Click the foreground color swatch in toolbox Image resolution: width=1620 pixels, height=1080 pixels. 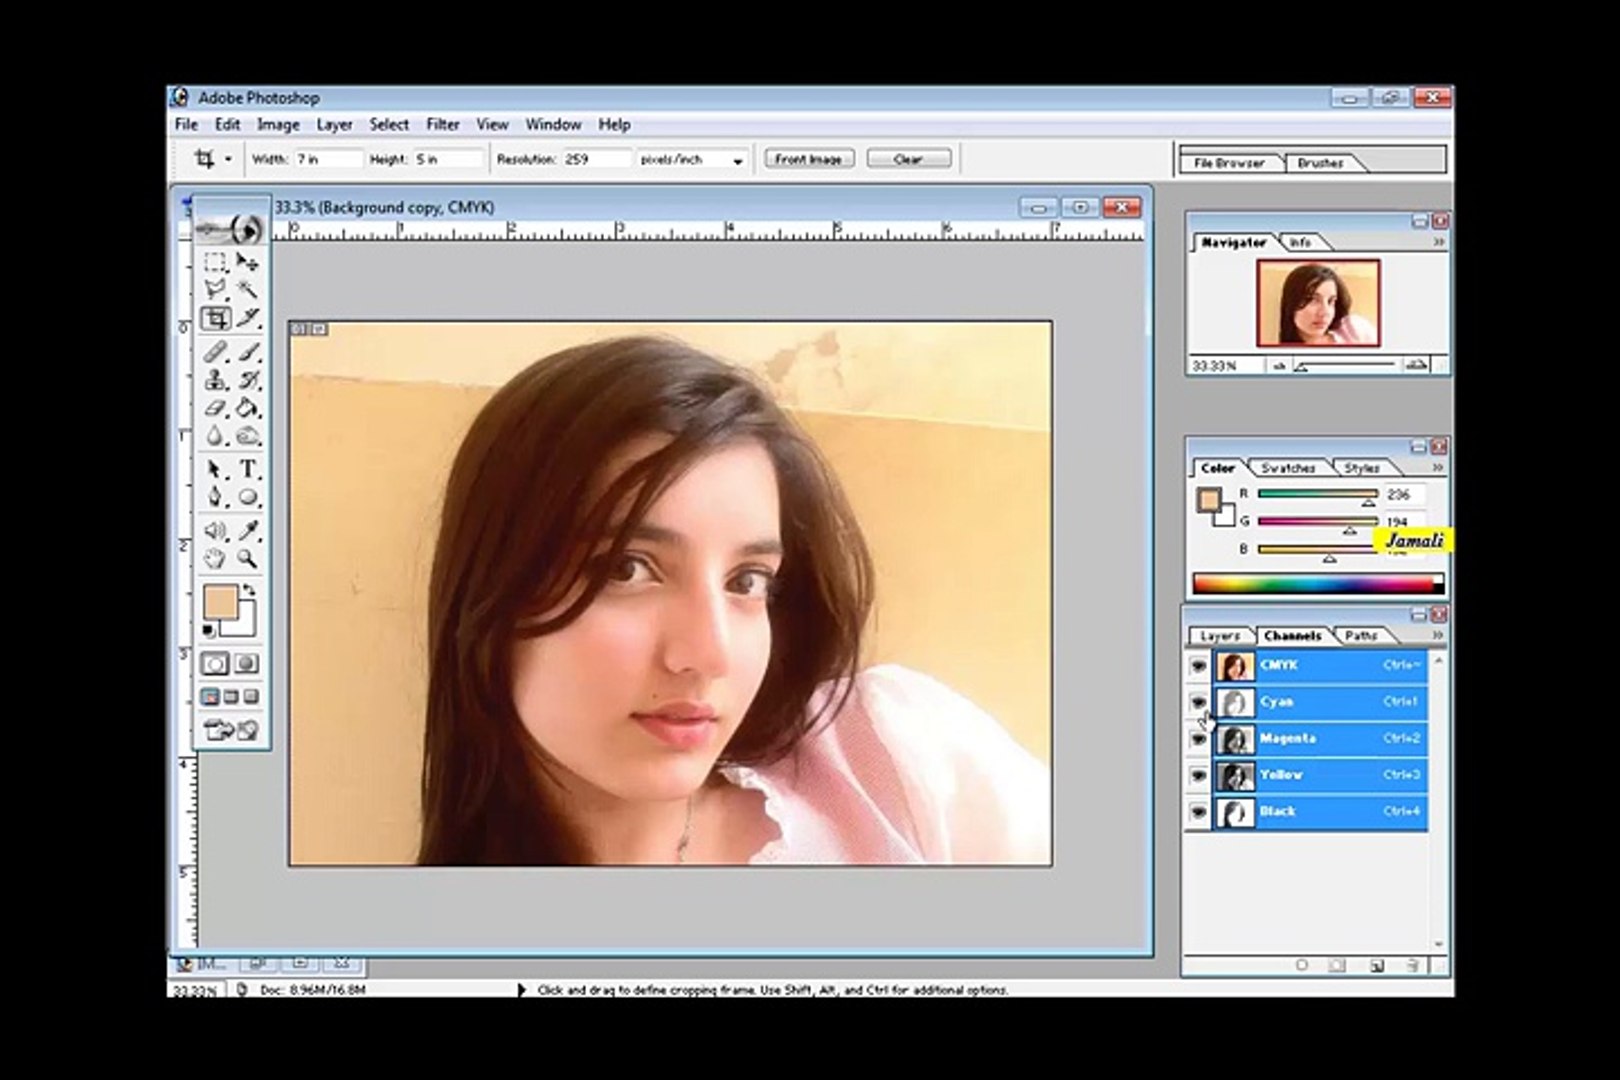click(220, 603)
